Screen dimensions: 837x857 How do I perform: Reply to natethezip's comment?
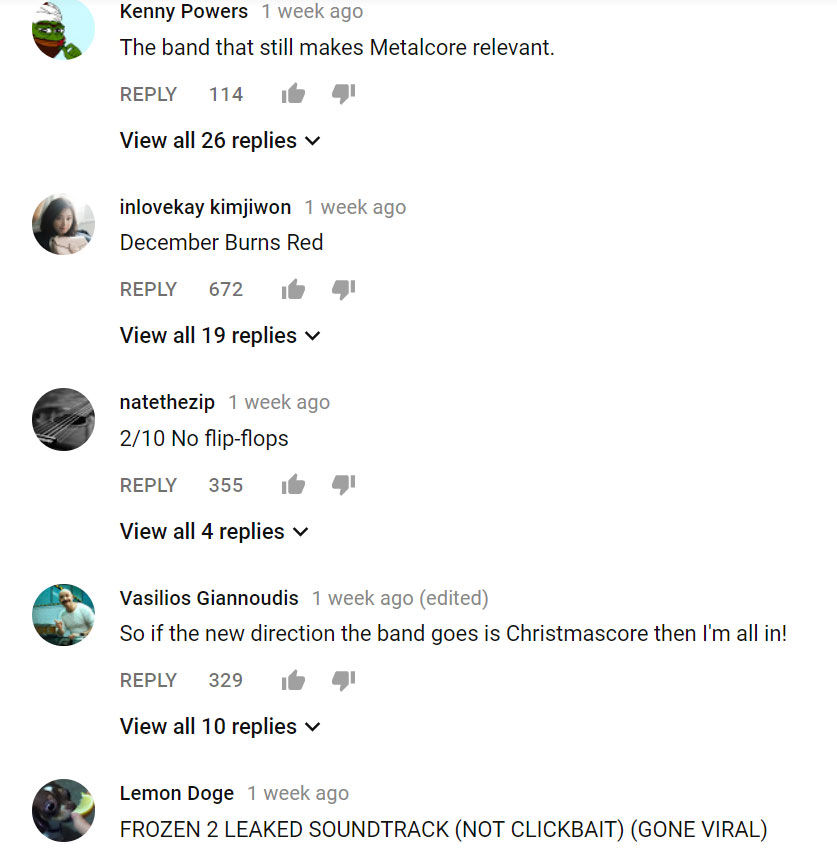point(148,485)
